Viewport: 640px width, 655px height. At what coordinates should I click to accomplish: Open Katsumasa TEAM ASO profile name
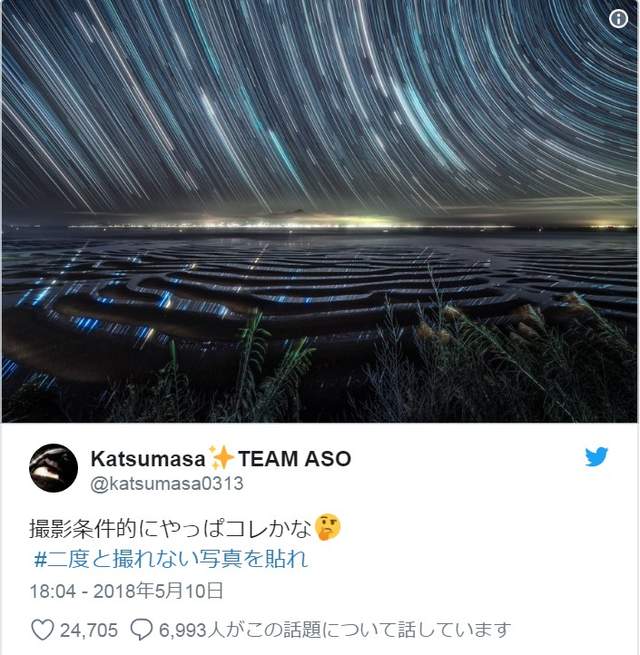tap(221, 458)
